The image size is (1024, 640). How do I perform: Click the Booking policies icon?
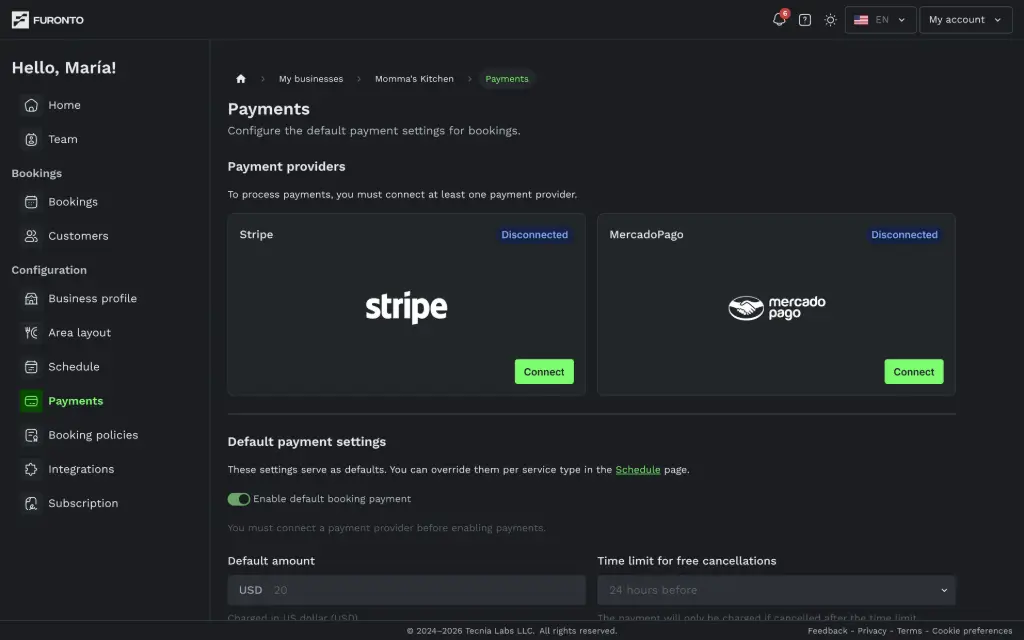tap(31, 435)
